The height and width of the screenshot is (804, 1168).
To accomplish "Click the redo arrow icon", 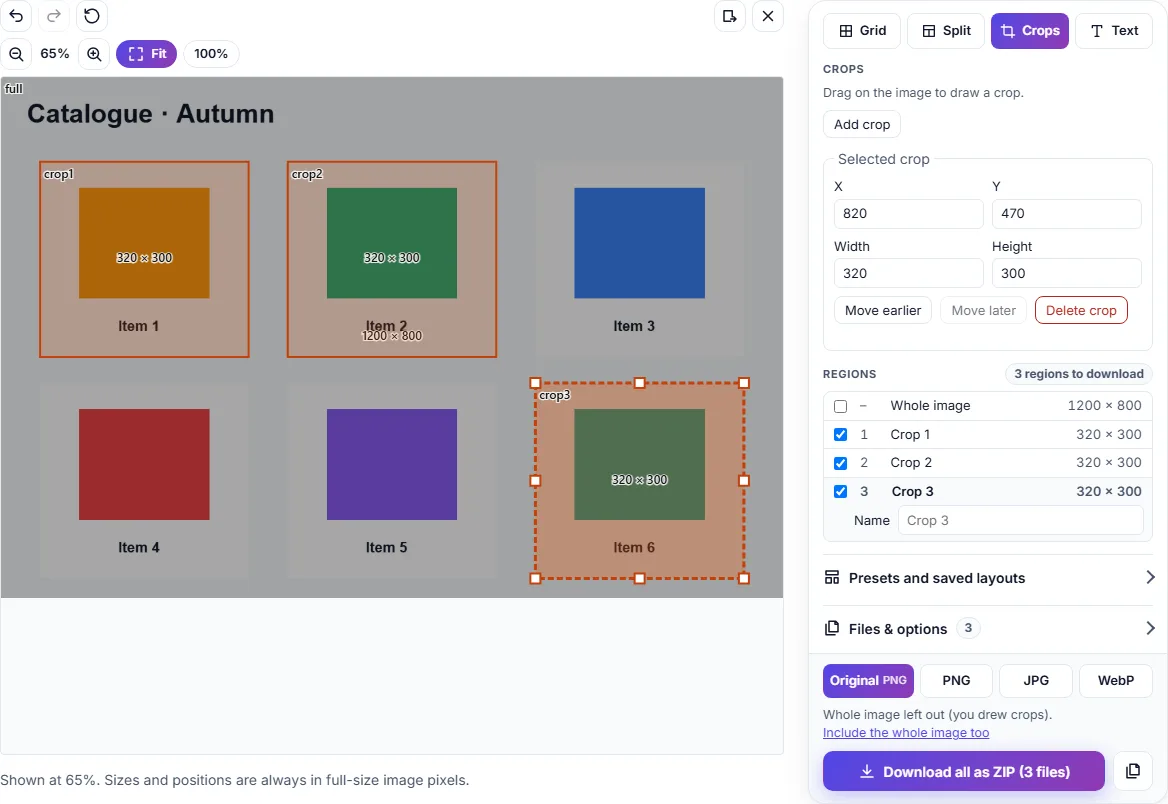I will pyautogui.click(x=54, y=16).
